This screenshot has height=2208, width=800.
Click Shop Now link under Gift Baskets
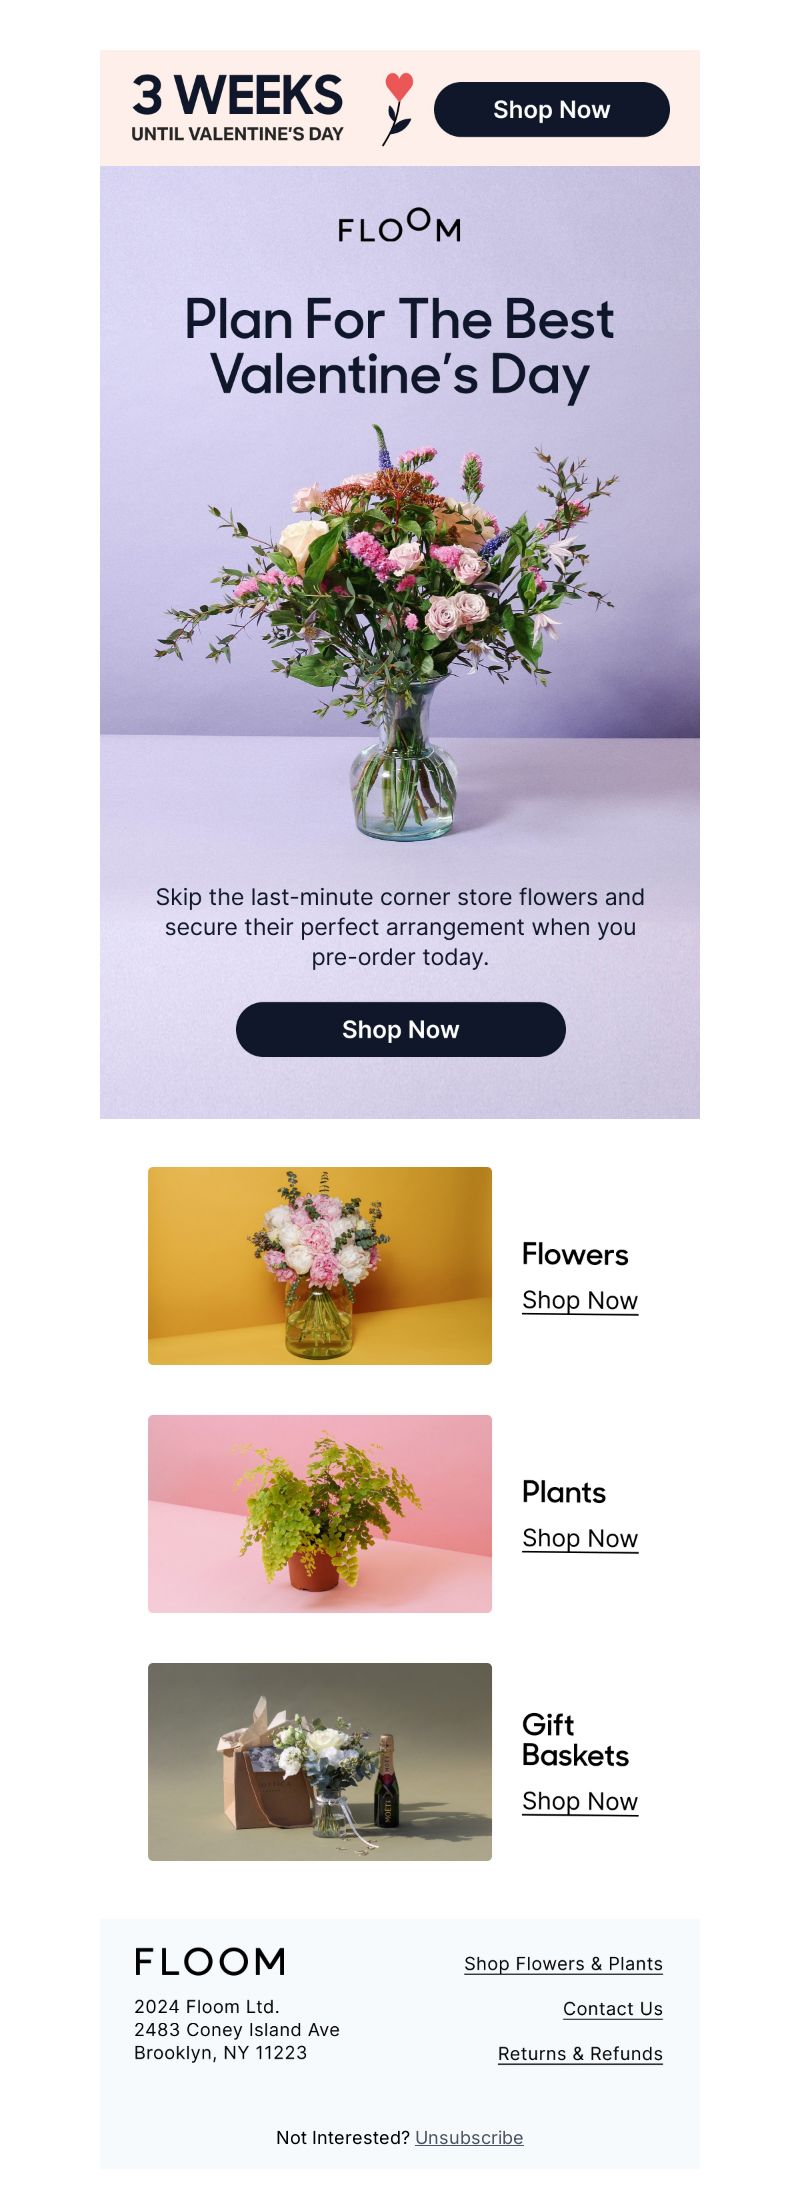pos(580,1802)
